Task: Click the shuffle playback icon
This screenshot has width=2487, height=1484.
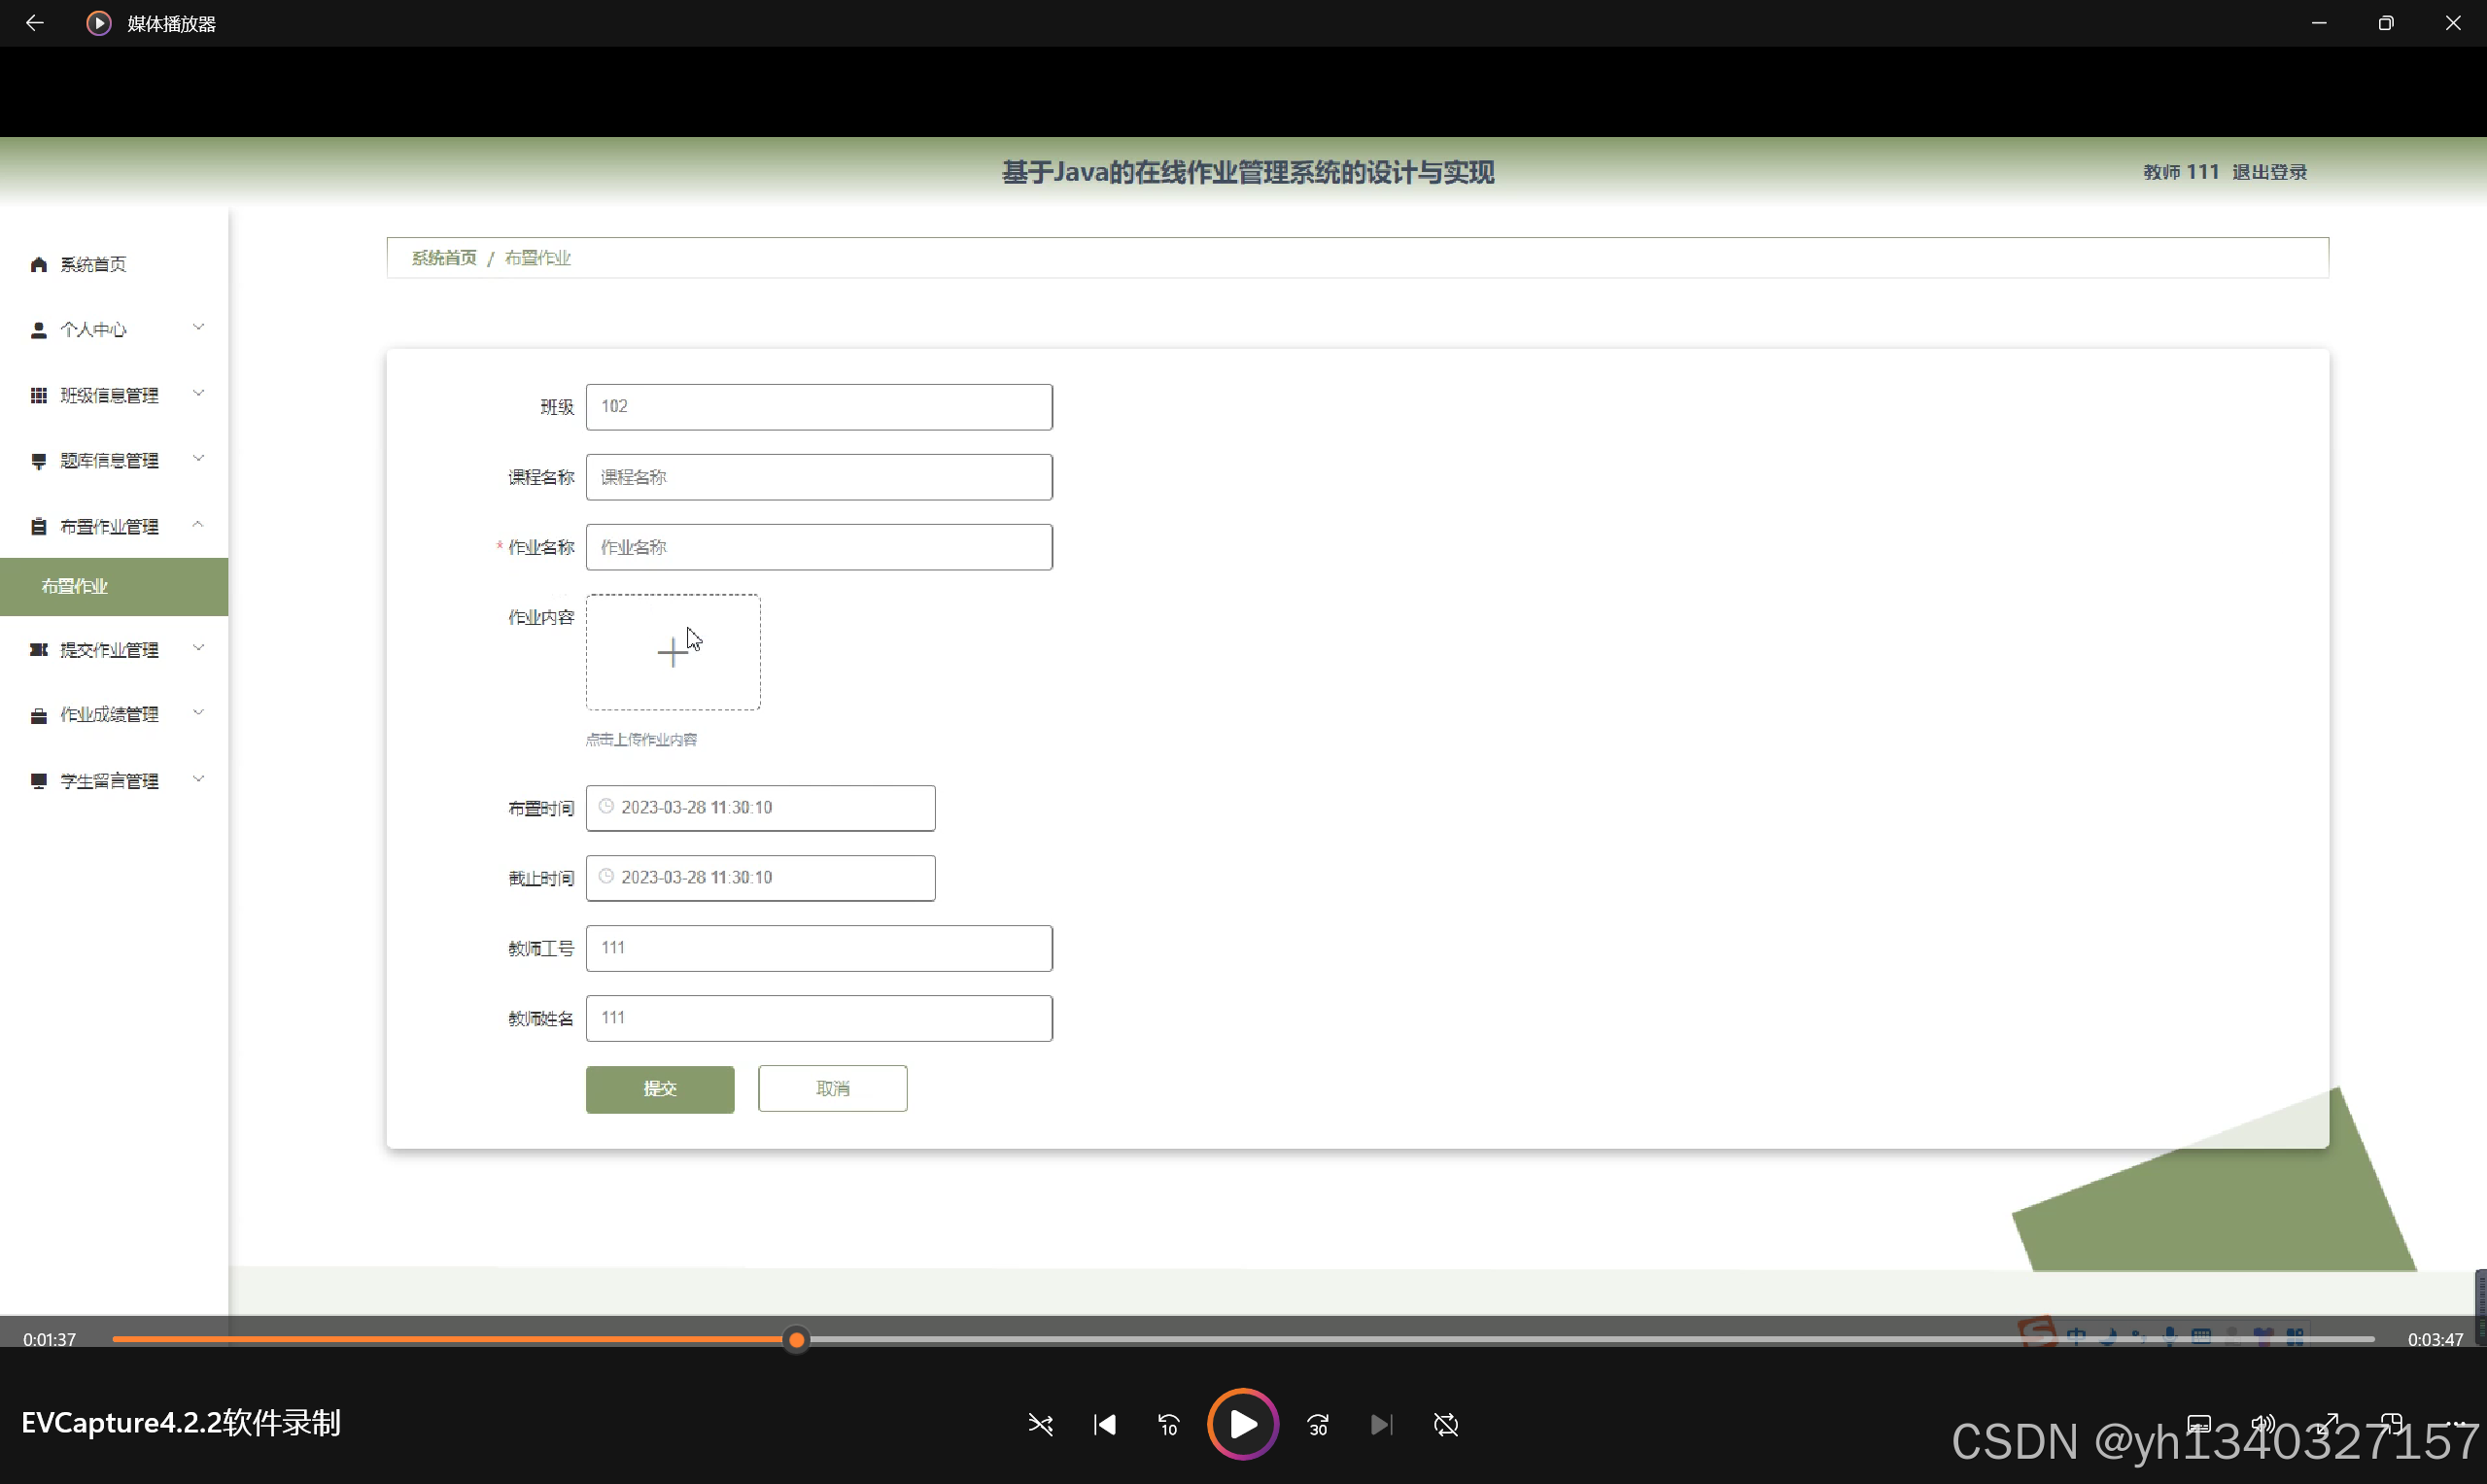Action: tap(1040, 1424)
